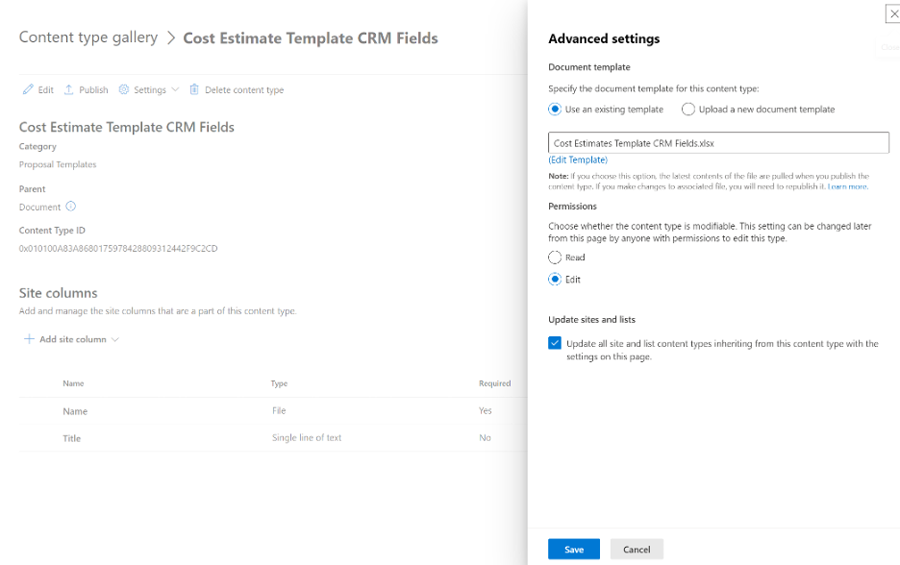
Task: Click the Edit pencil icon
Action: pos(28,90)
